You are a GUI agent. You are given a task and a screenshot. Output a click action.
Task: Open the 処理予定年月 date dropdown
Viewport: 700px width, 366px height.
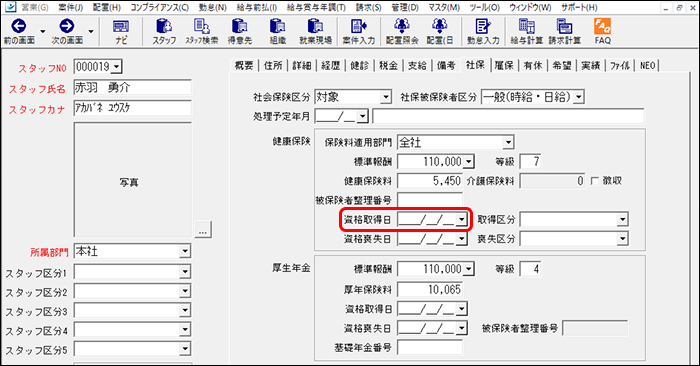tap(363, 116)
